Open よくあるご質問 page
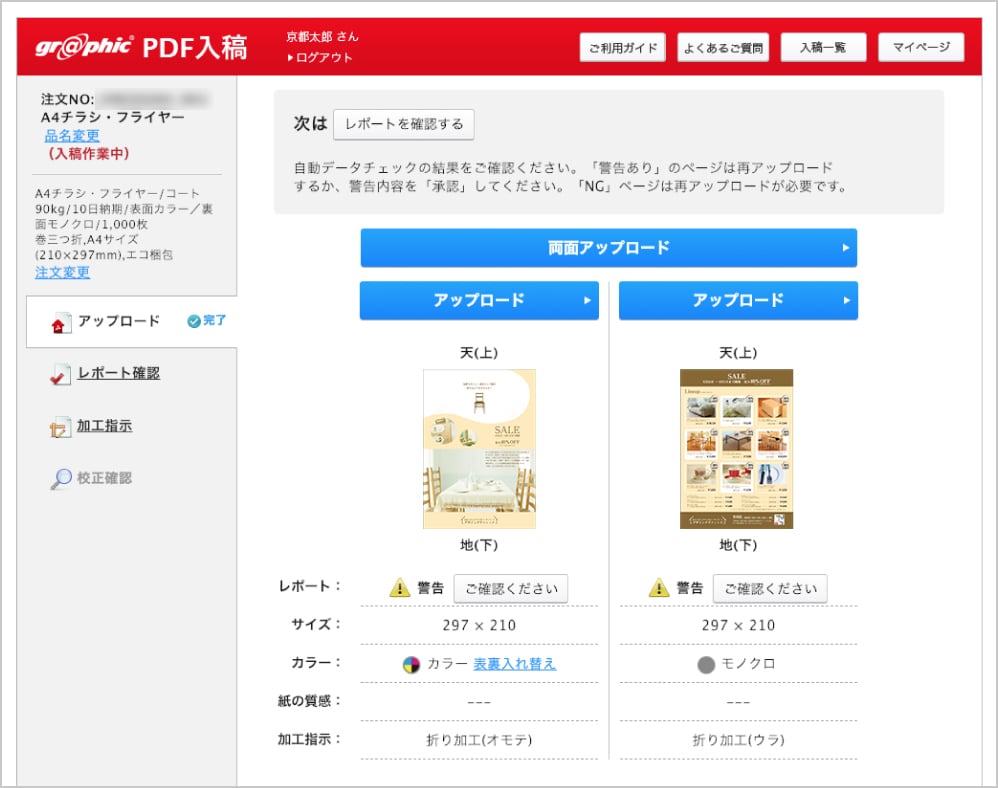The image size is (998, 788). tap(723, 47)
